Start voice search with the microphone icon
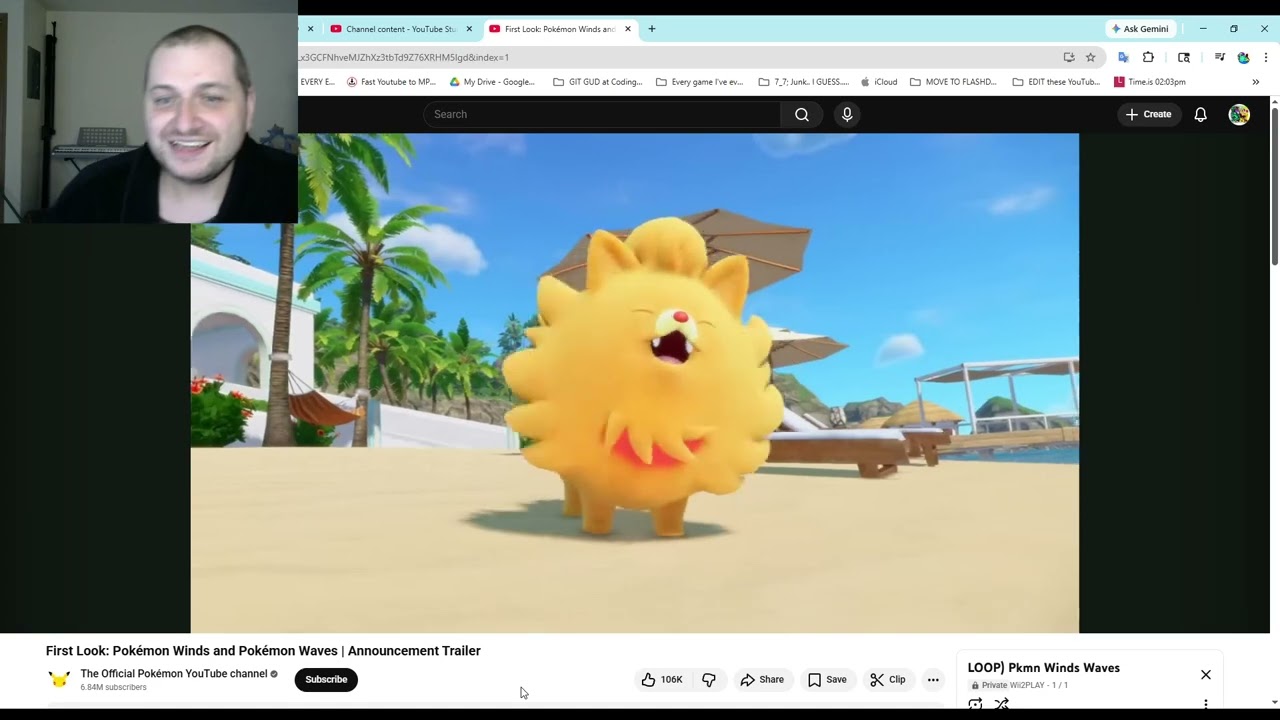 pyautogui.click(x=847, y=114)
